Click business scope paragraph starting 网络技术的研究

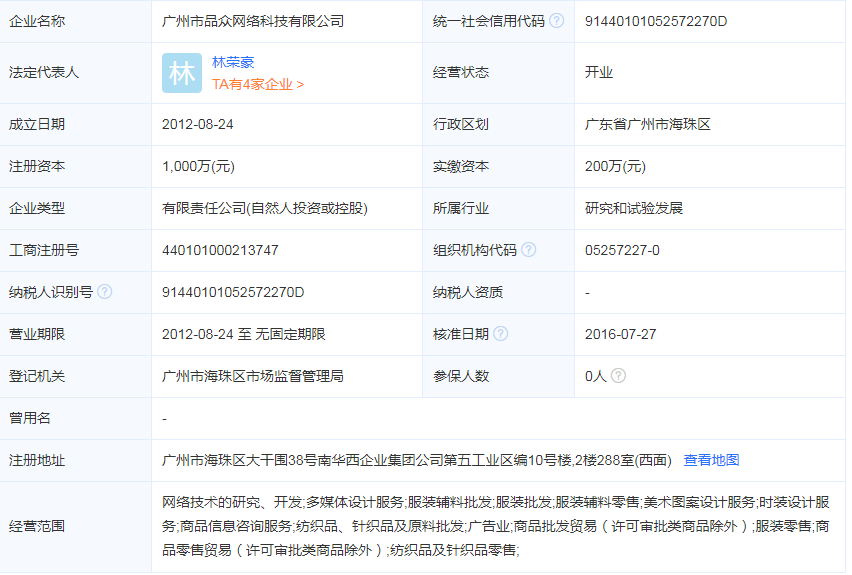tap(496, 526)
